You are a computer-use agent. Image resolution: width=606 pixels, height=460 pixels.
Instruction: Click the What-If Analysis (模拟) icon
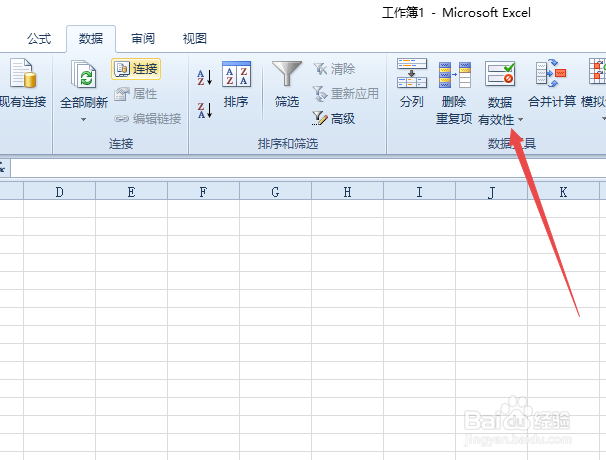click(x=597, y=72)
